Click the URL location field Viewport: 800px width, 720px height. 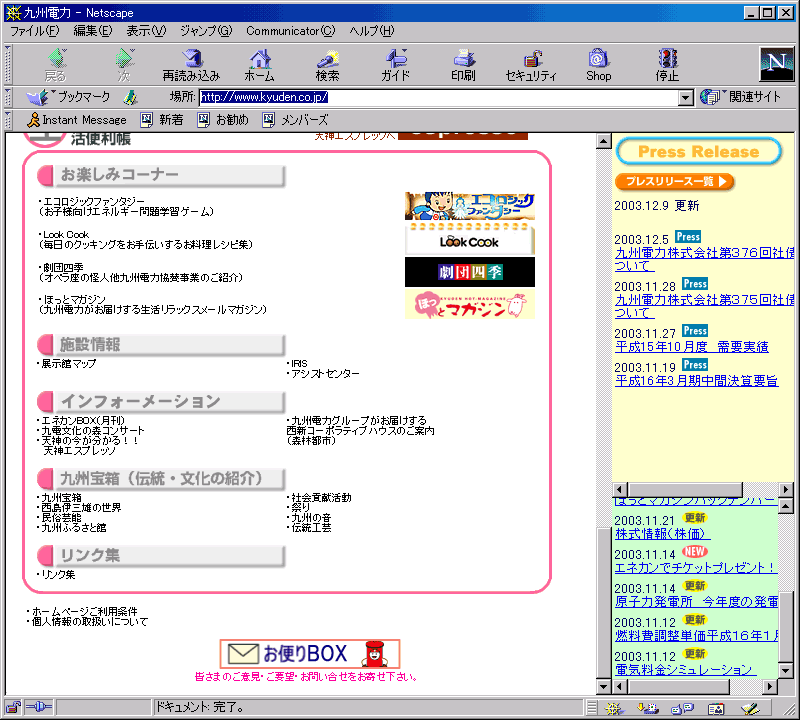tap(439, 97)
